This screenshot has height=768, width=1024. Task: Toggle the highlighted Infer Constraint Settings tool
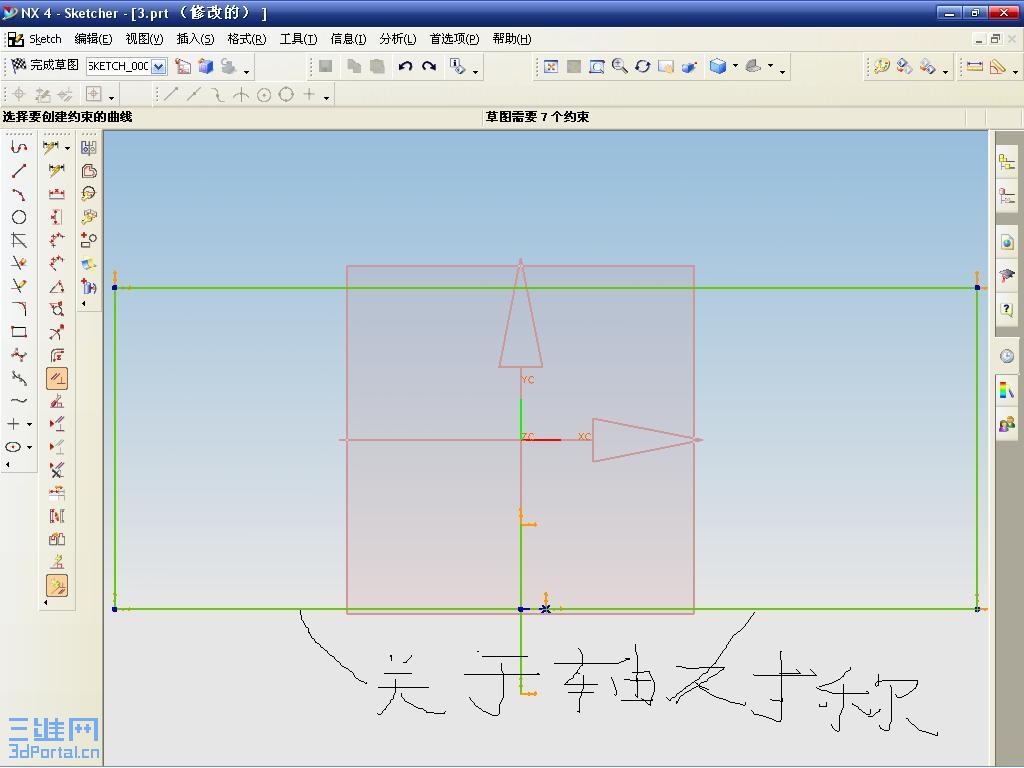click(x=57, y=586)
